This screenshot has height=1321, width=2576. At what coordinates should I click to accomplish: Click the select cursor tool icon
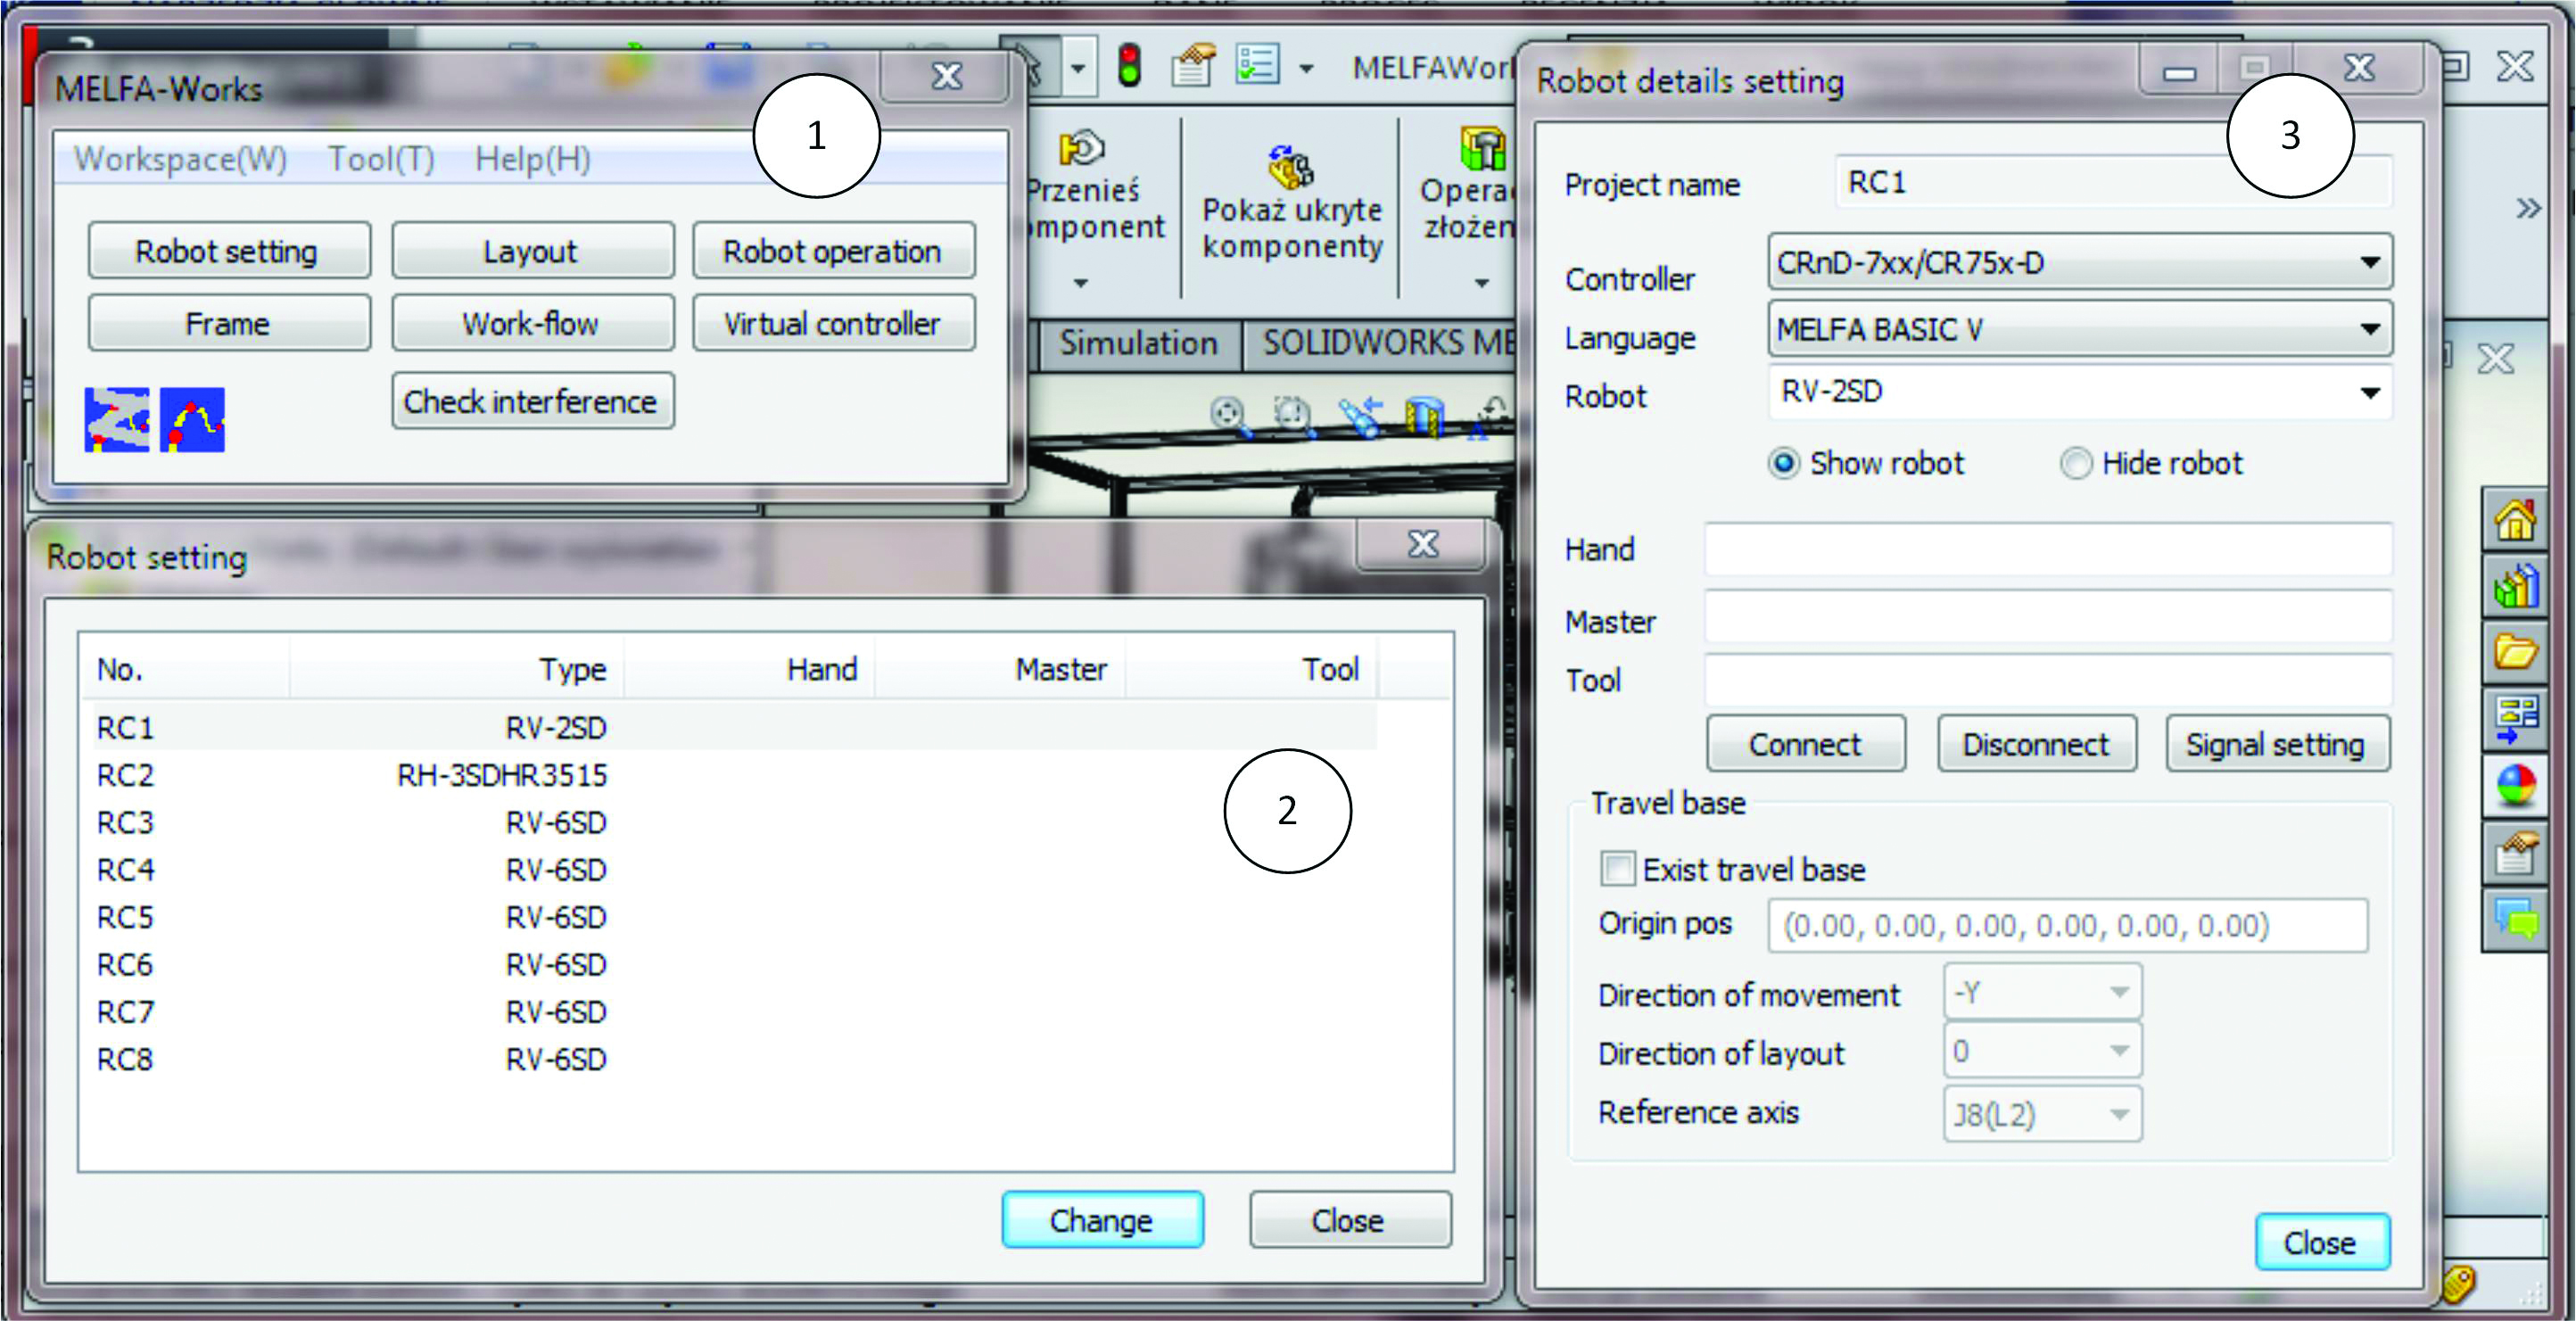pyautogui.click(x=1030, y=66)
